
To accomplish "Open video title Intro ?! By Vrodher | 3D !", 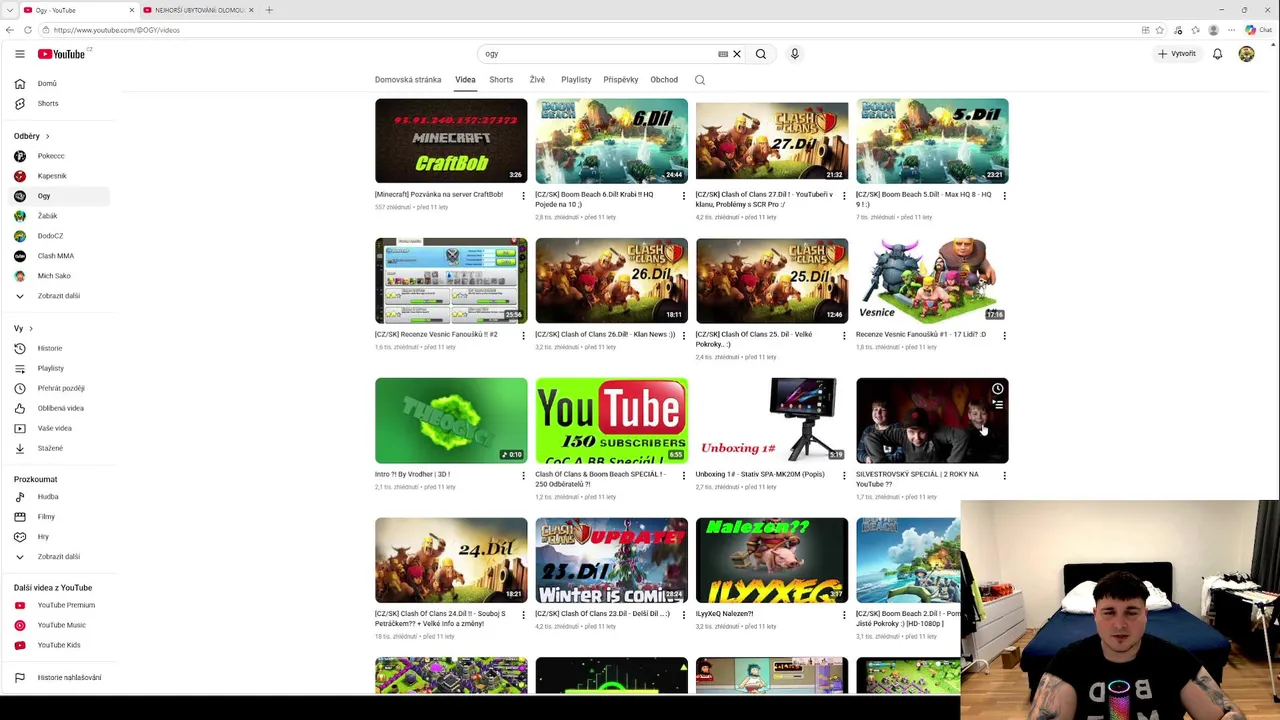I will (x=412, y=474).
